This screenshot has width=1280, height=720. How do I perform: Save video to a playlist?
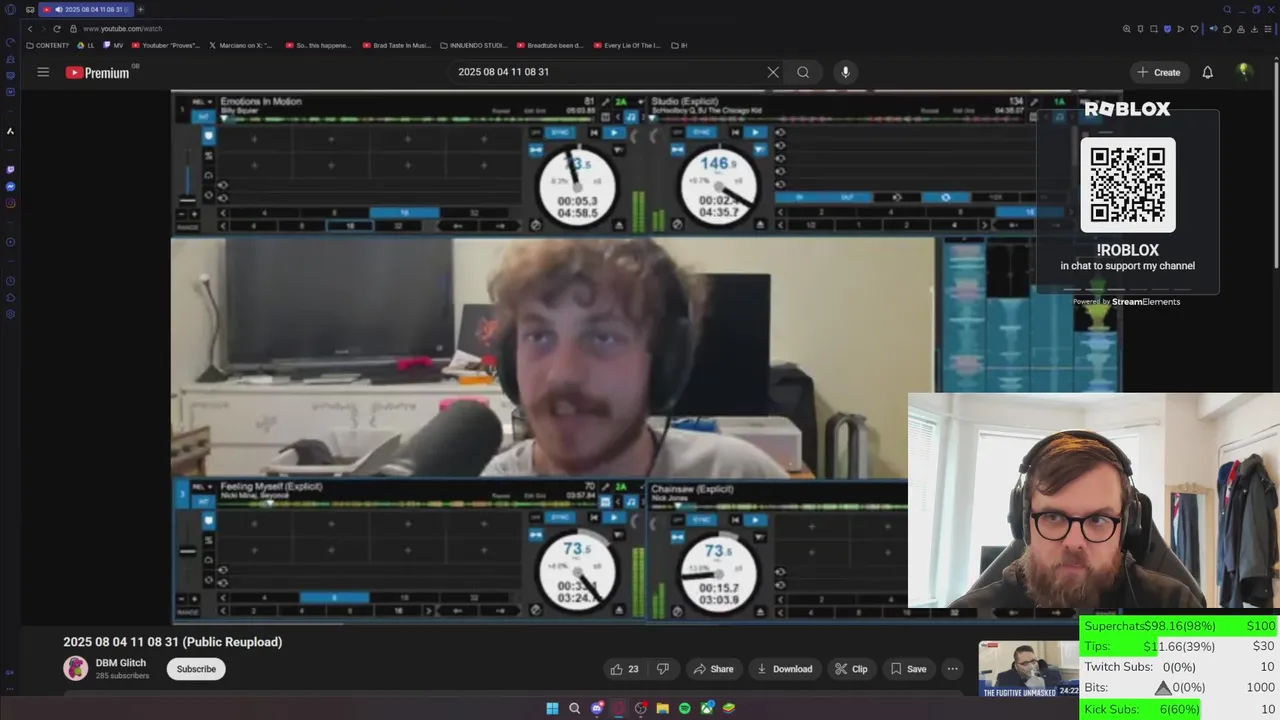908,669
